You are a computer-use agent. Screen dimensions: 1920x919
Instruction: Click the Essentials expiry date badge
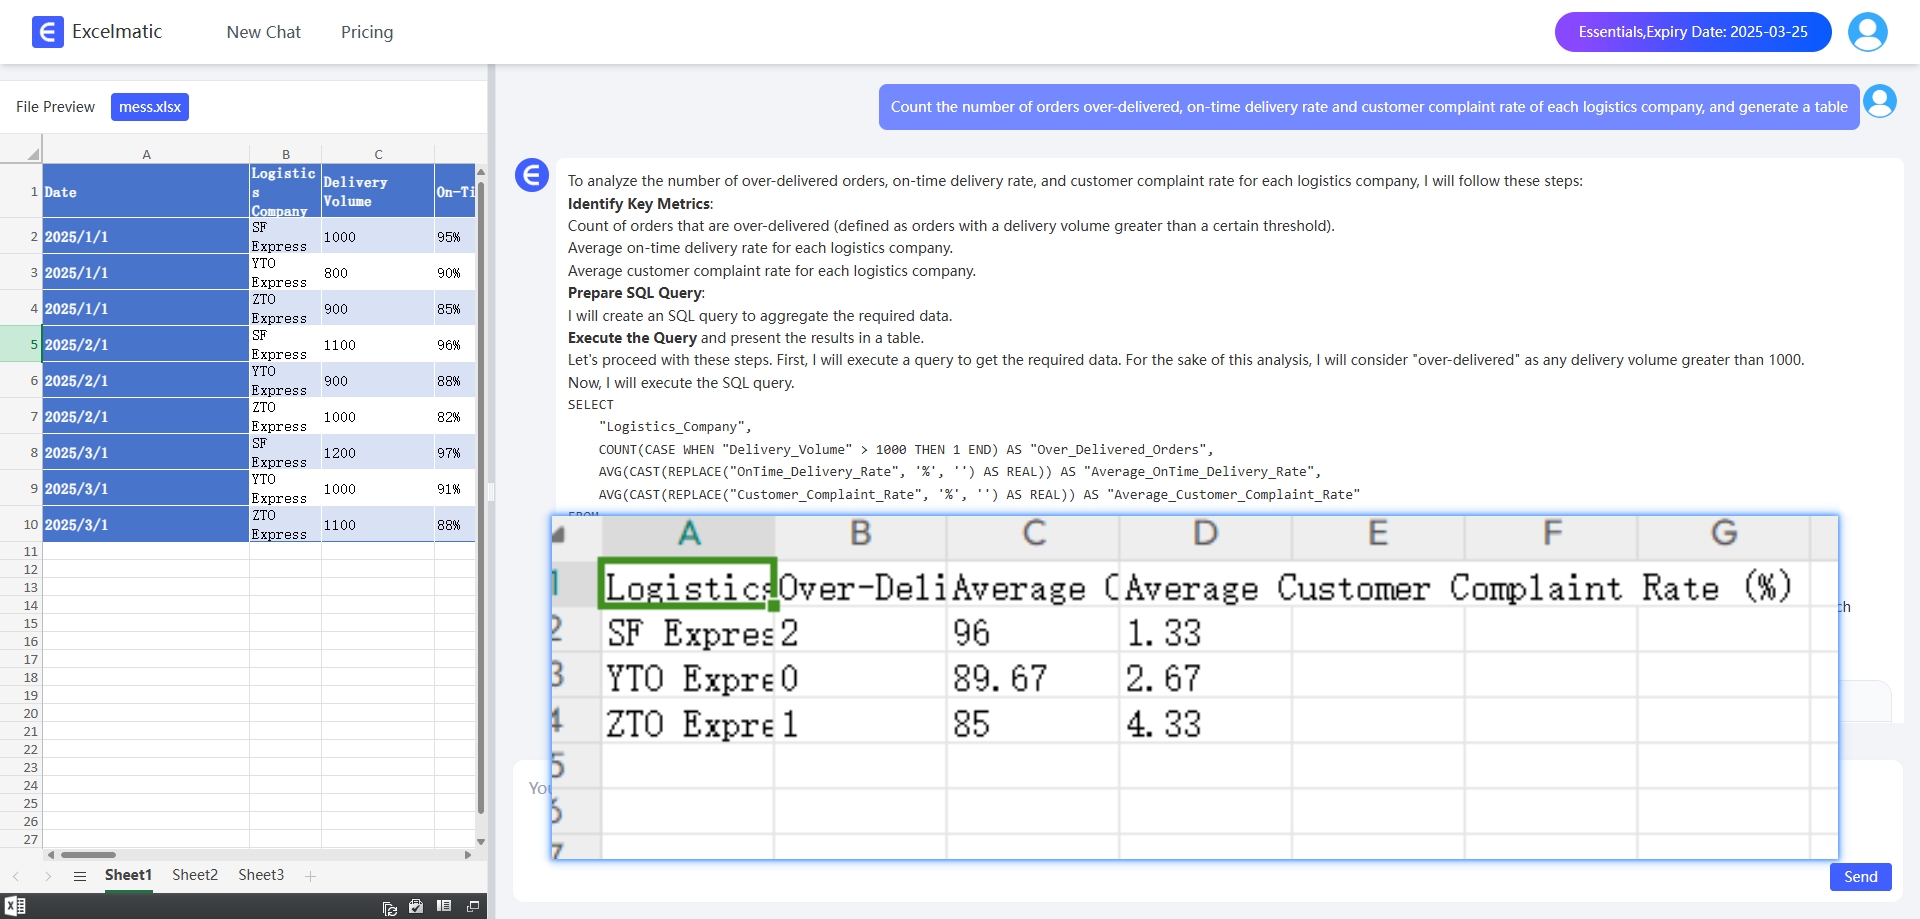1692,32
